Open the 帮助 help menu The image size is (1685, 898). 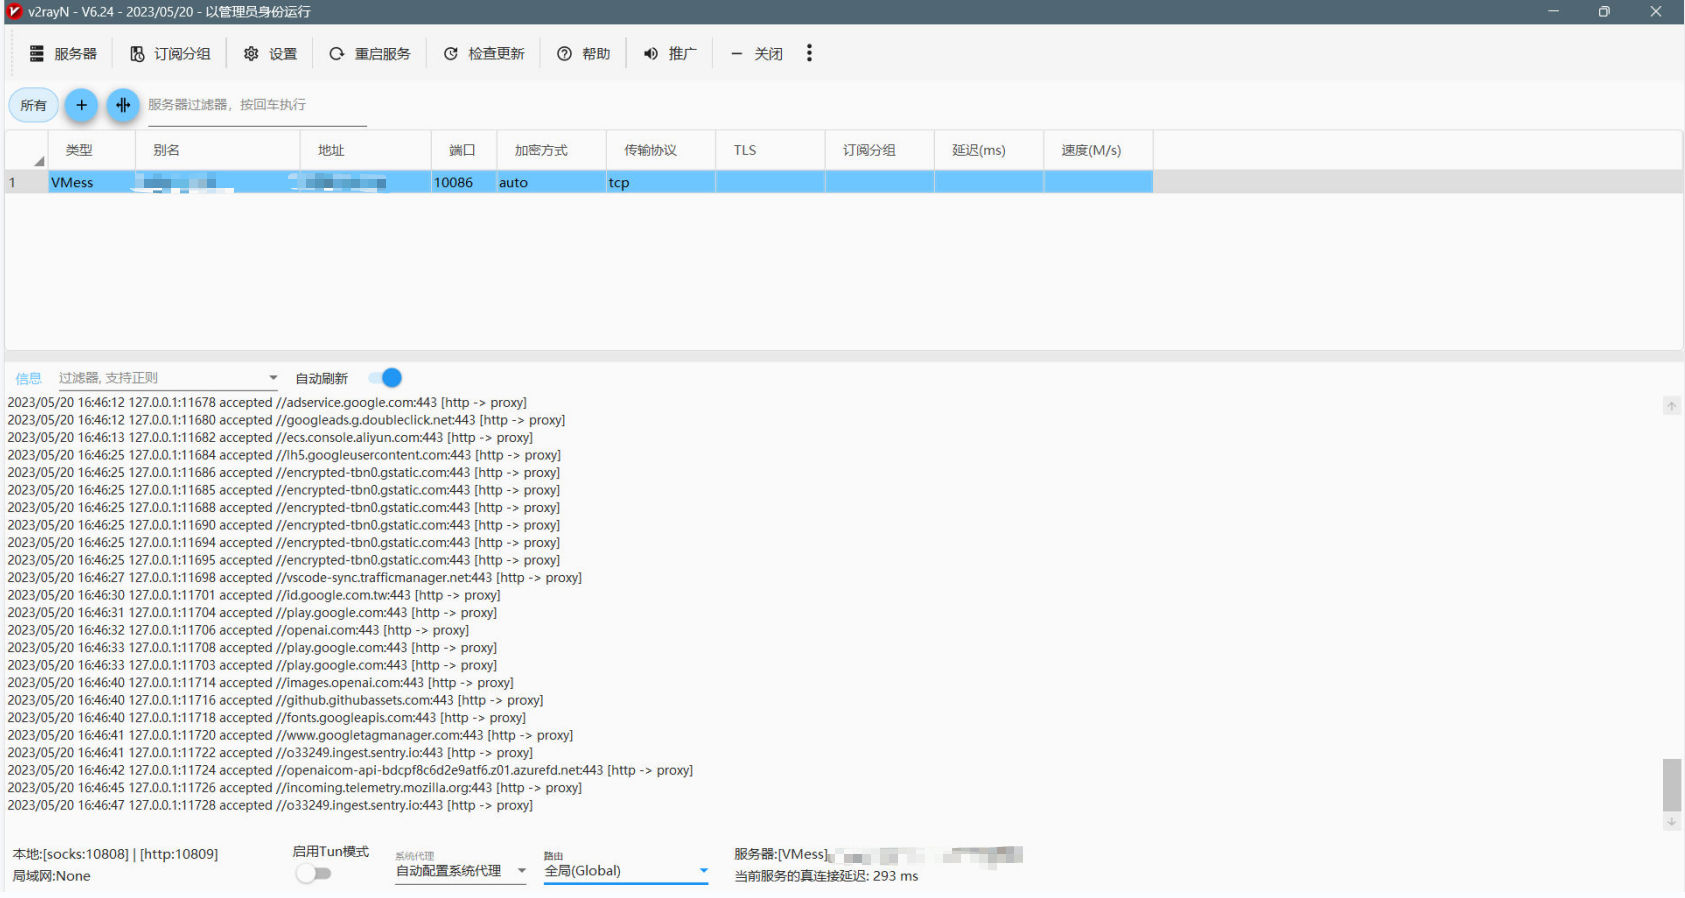(x=584, y=54)
